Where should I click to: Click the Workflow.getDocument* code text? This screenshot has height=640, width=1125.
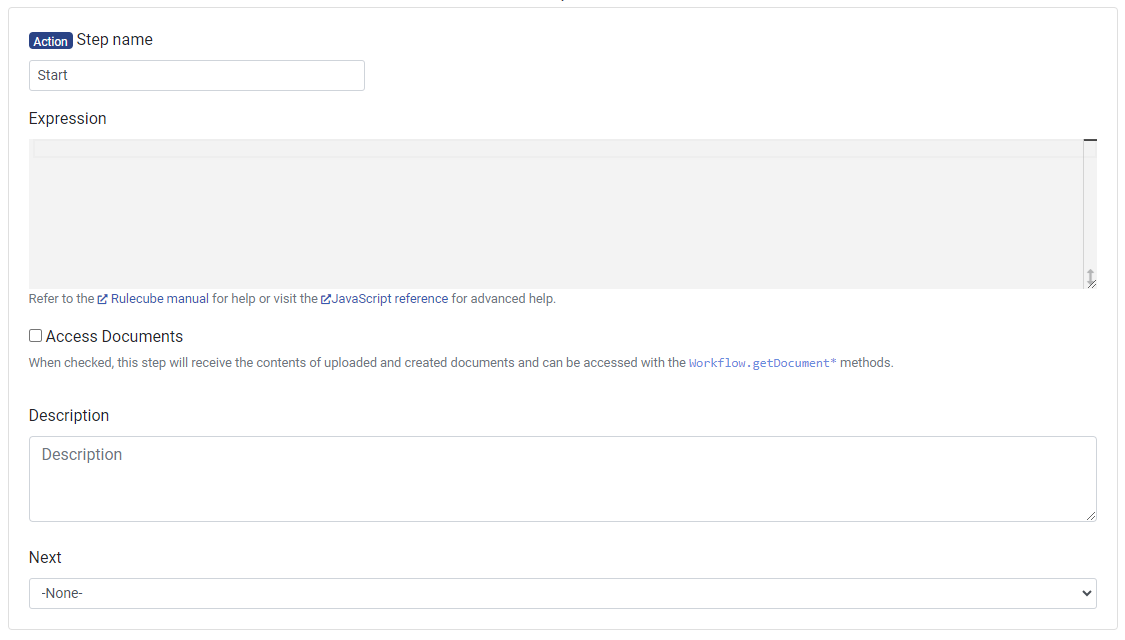(762, 363)
